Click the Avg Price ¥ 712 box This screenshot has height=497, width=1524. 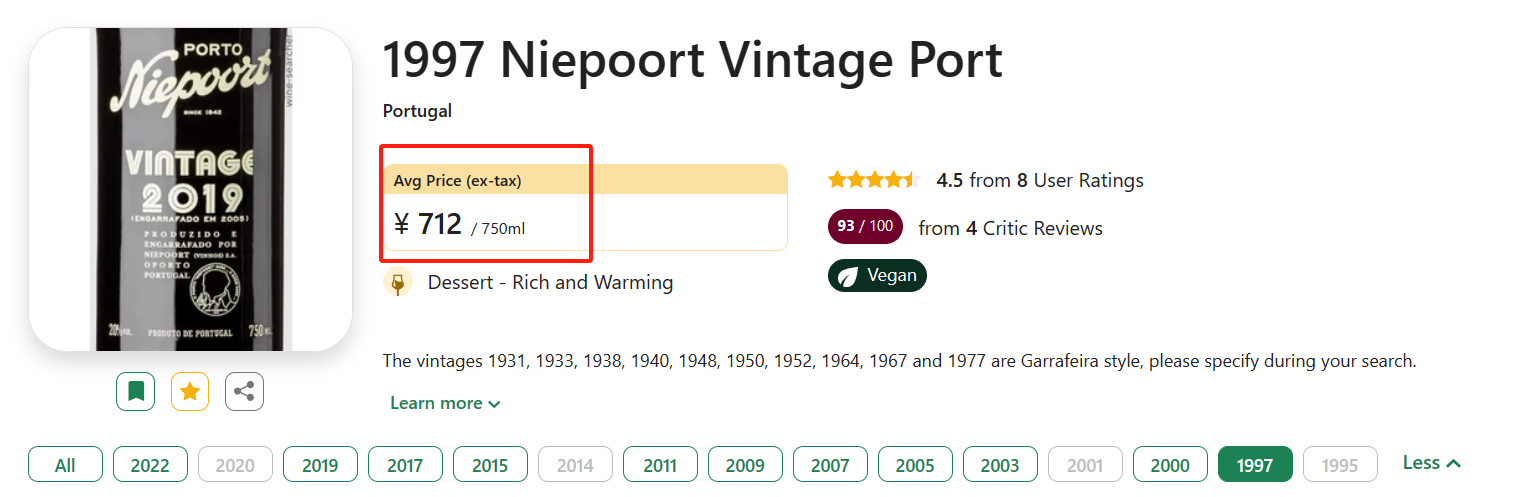(x=586, y=207)
